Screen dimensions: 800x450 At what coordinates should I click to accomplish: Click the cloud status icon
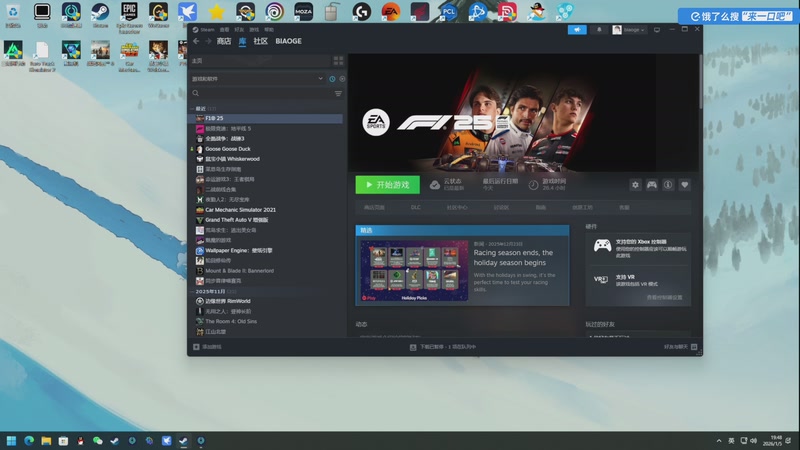(435, 185)
